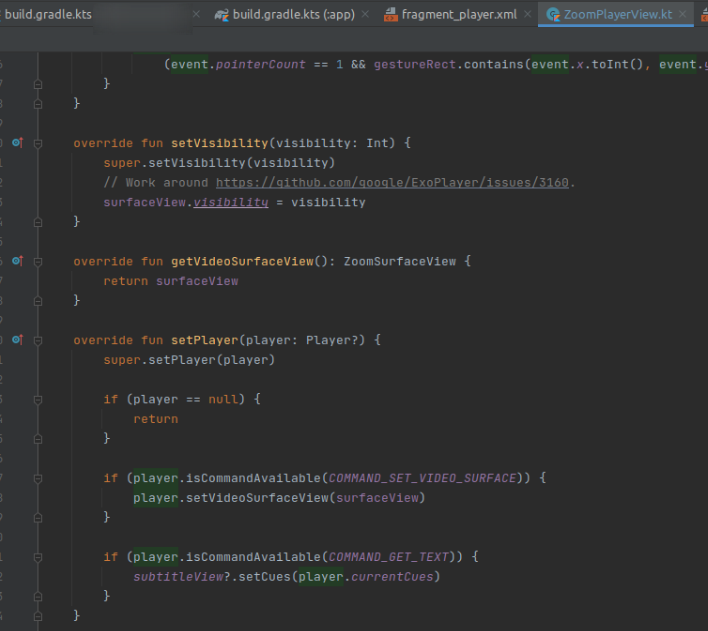The width and height of the screenshot is (708, 631).
Task: Click the getVideoSurfaceView function name
Action: coord(242,262)
